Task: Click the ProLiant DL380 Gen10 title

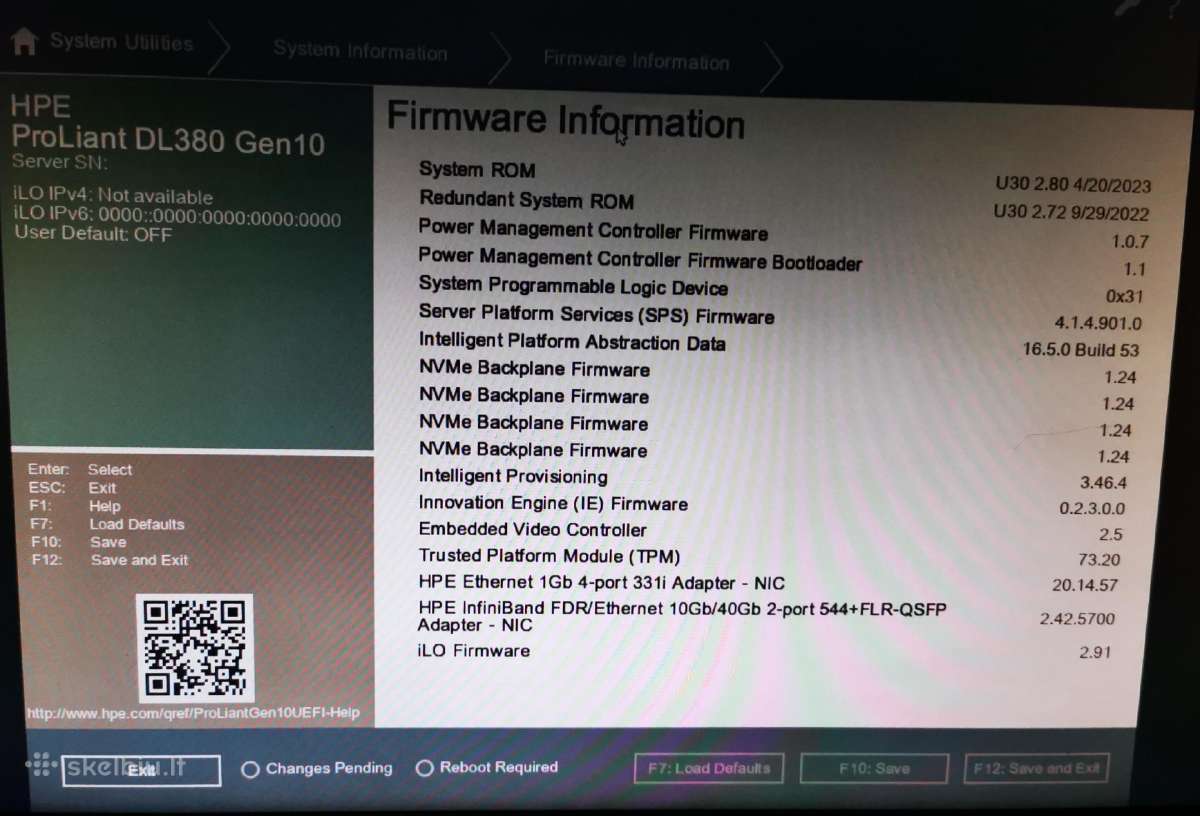Action: tap(168, 139)
